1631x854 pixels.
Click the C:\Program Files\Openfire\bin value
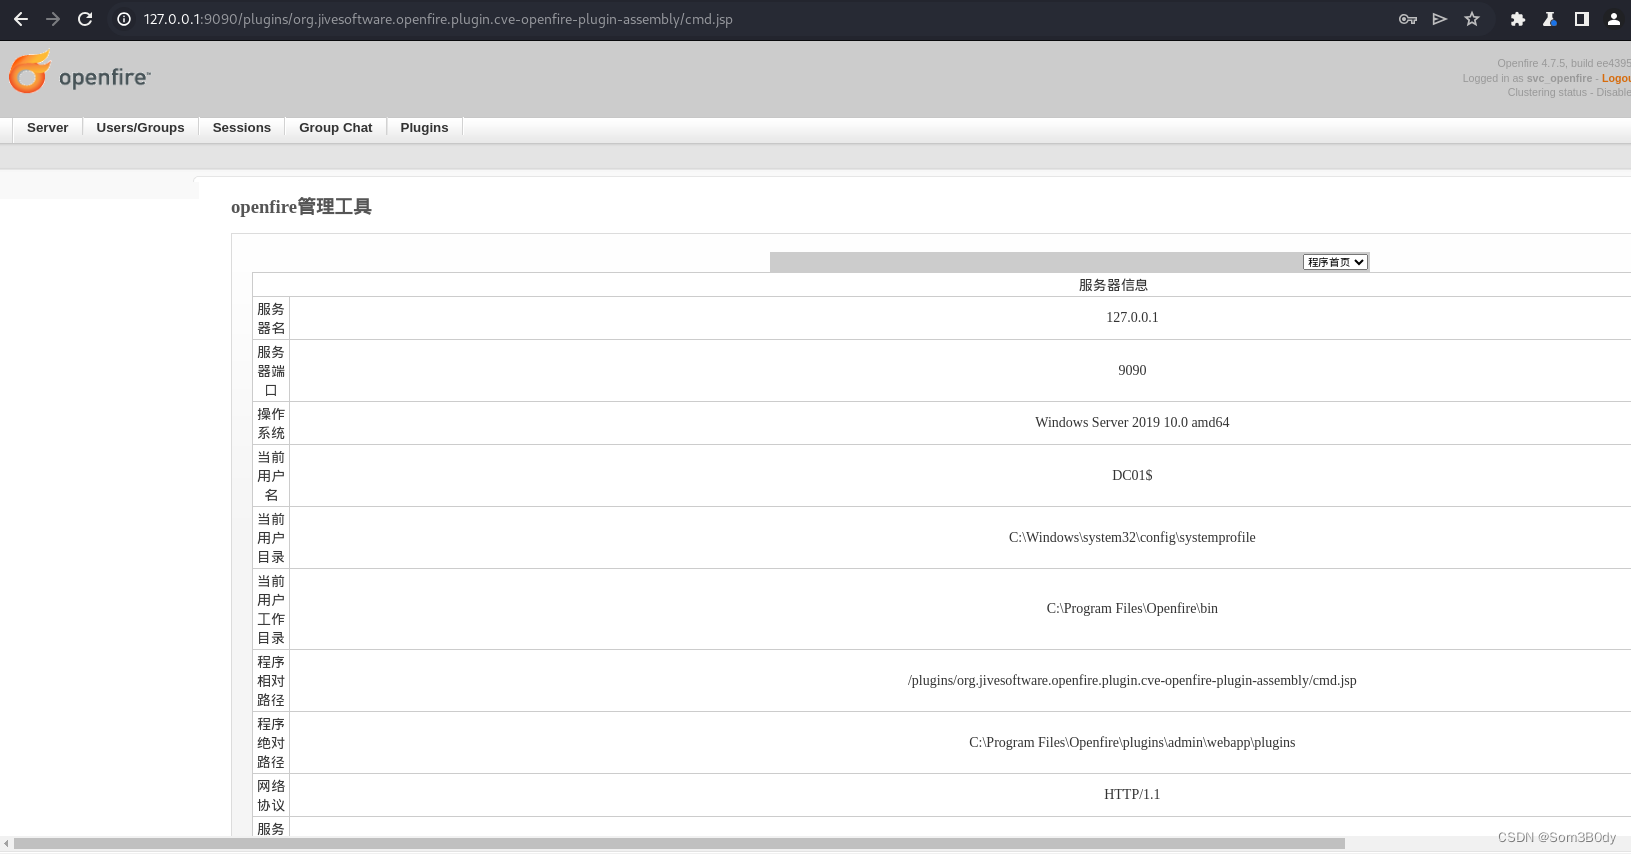pos(1132,608)
